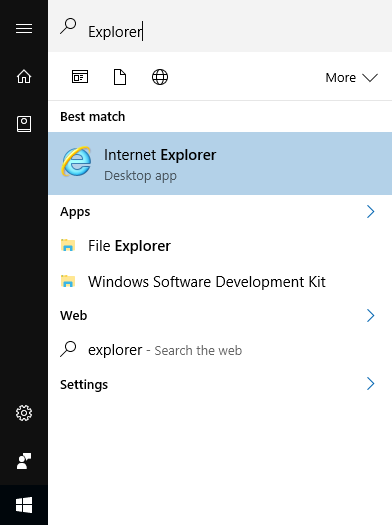Expand the More filters dropdown
The height and width of the screenshot is (525, 392).
[x=351, y=78]
